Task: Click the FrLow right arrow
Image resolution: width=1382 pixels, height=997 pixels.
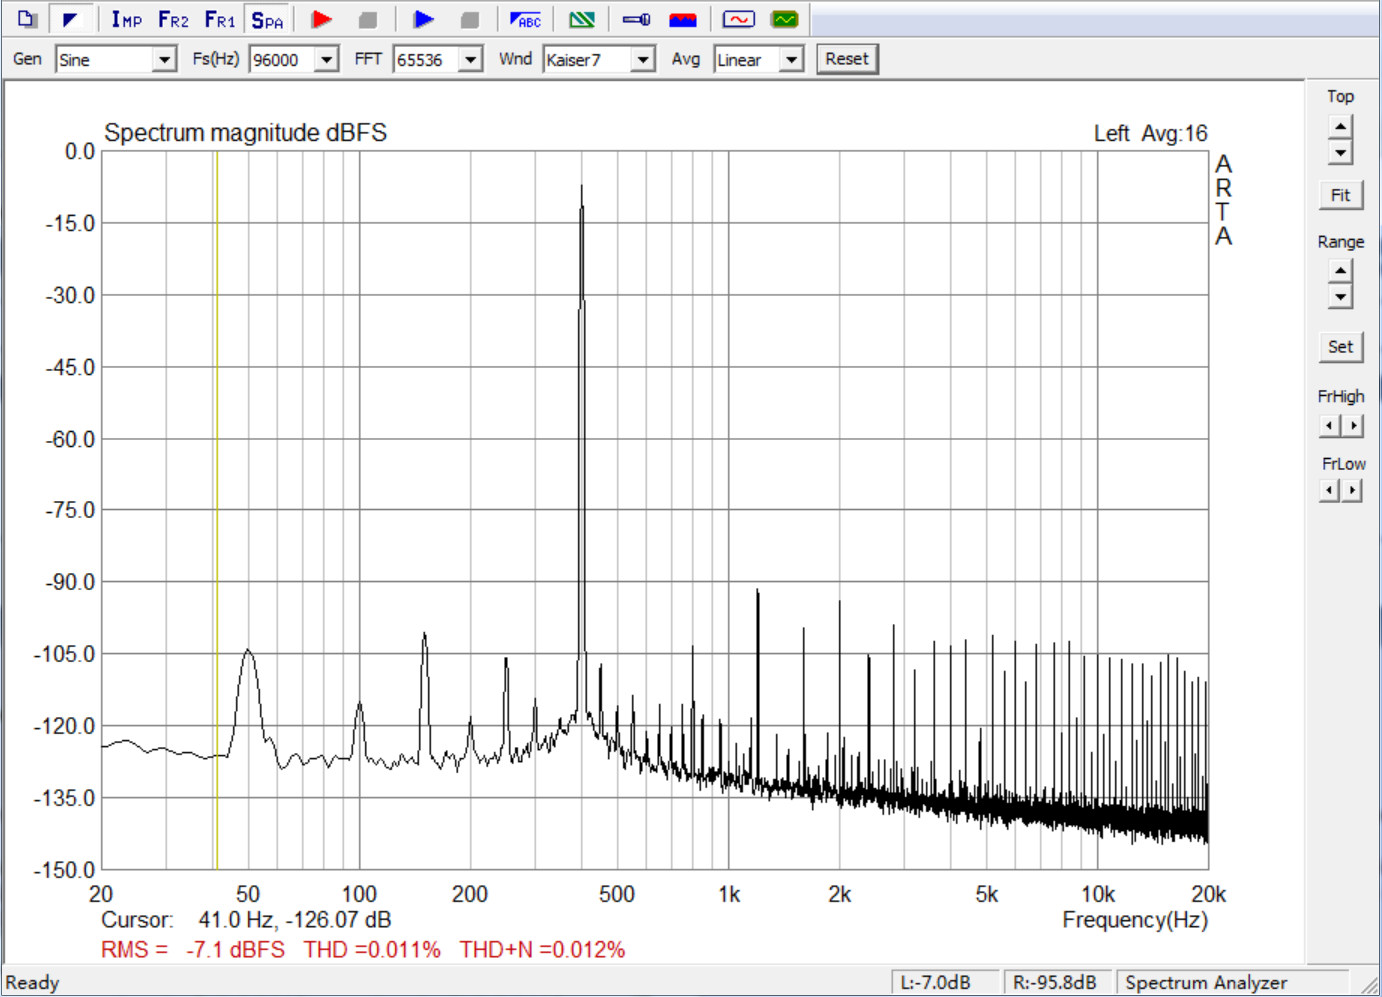Action: pyautogui.click(x=1352, y=490)
